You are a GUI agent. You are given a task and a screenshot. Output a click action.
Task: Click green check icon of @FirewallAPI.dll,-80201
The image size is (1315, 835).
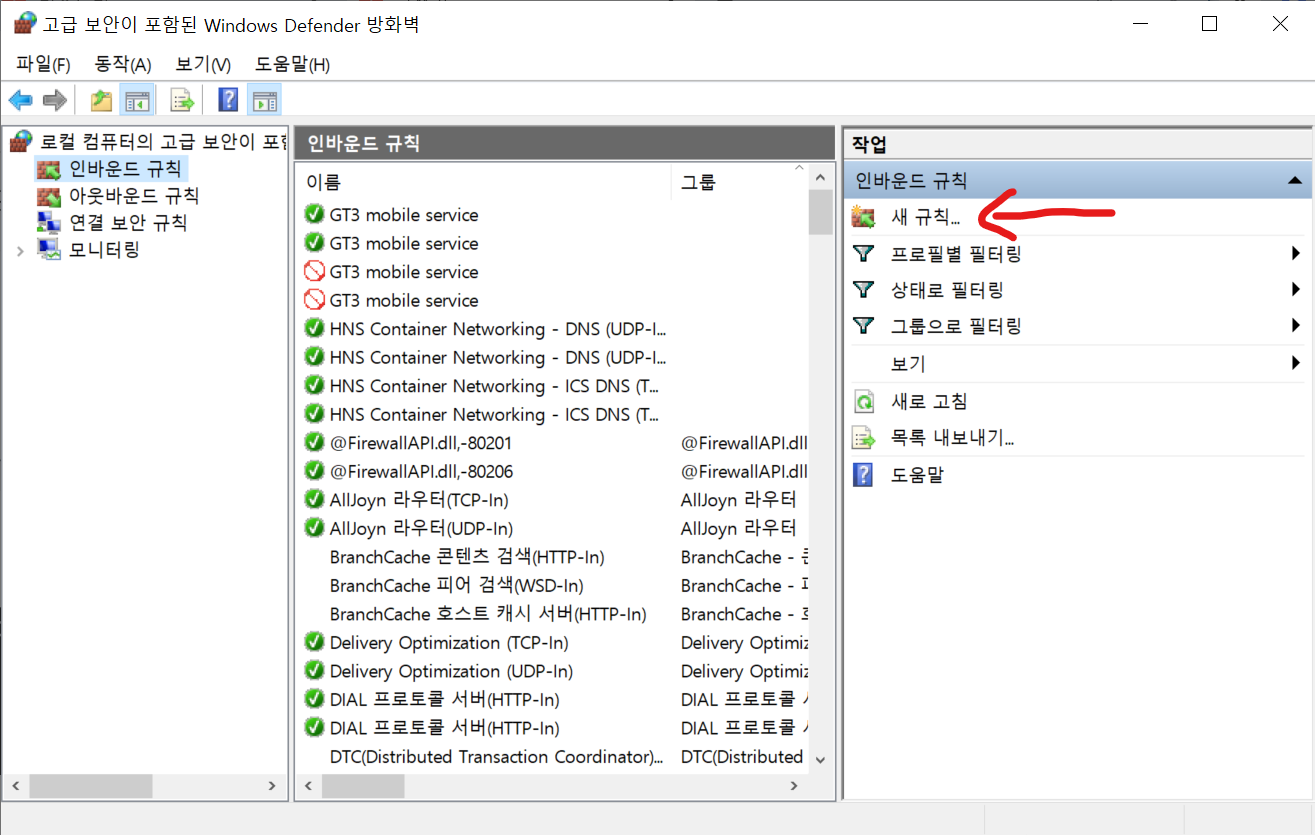pos(314,442)
